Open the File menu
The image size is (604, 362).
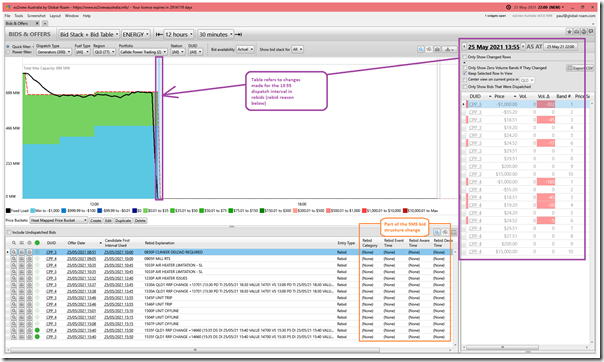coord(7,16)
